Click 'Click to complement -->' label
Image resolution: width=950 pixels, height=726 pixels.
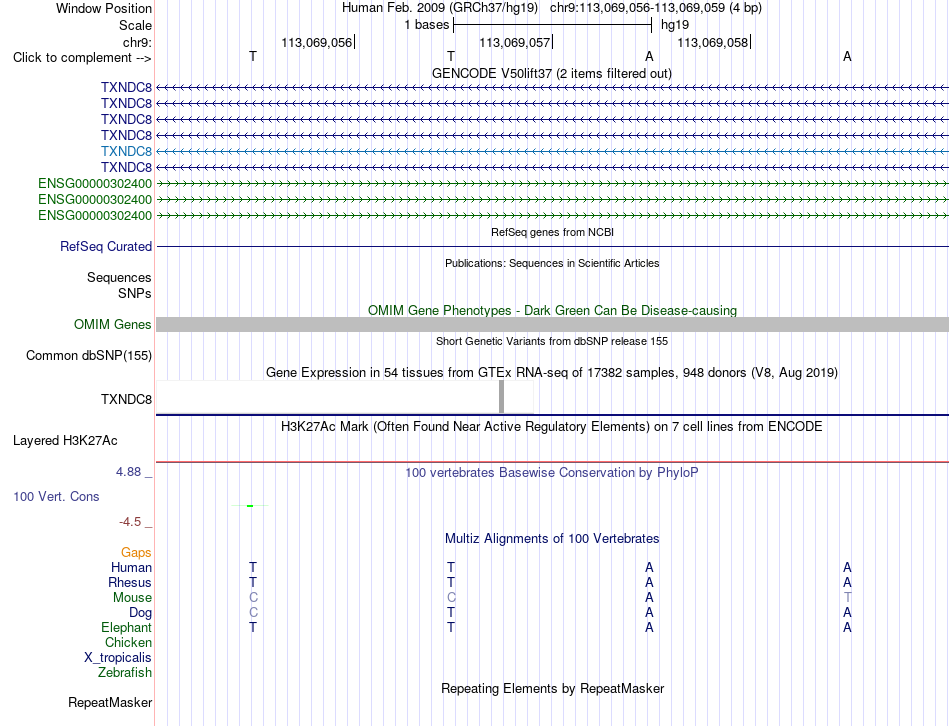pos(82,58)
